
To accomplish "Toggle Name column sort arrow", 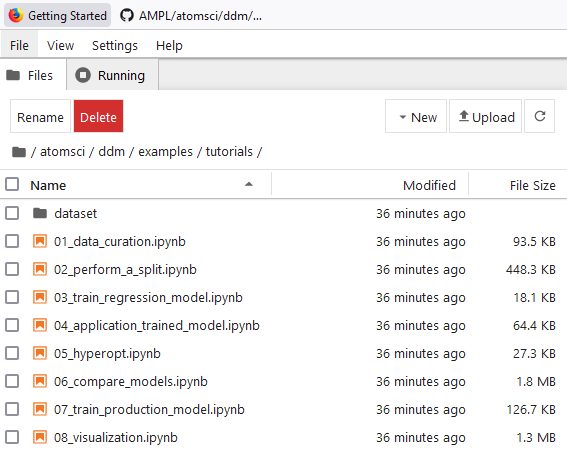I will (x=249, y=184).
